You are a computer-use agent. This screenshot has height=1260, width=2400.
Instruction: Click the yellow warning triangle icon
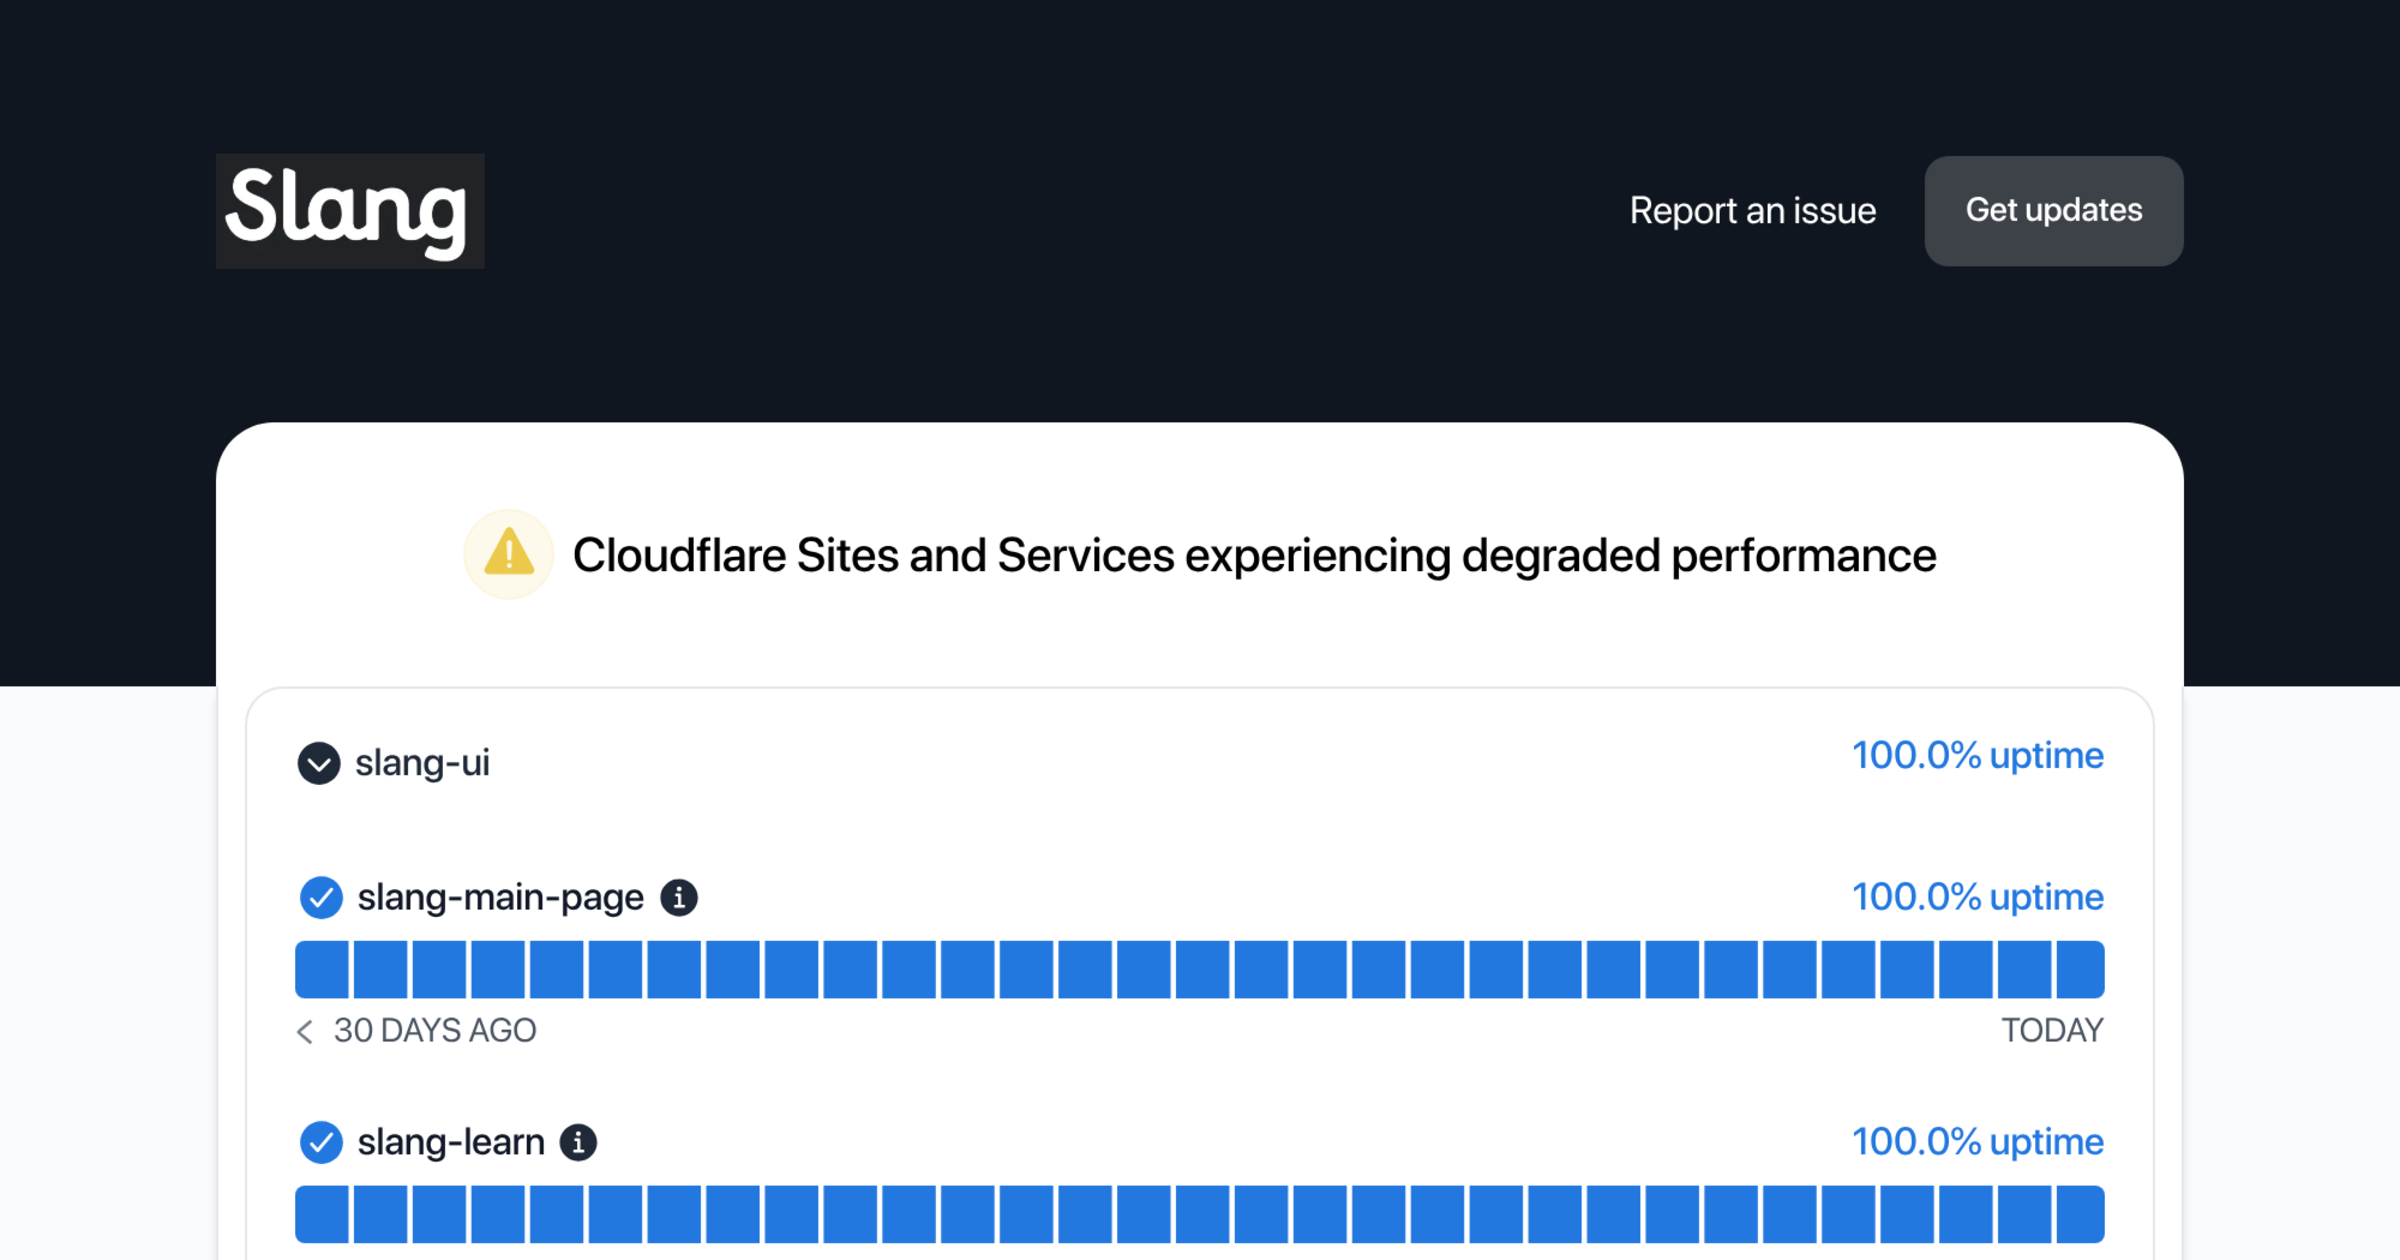[509, 554]
